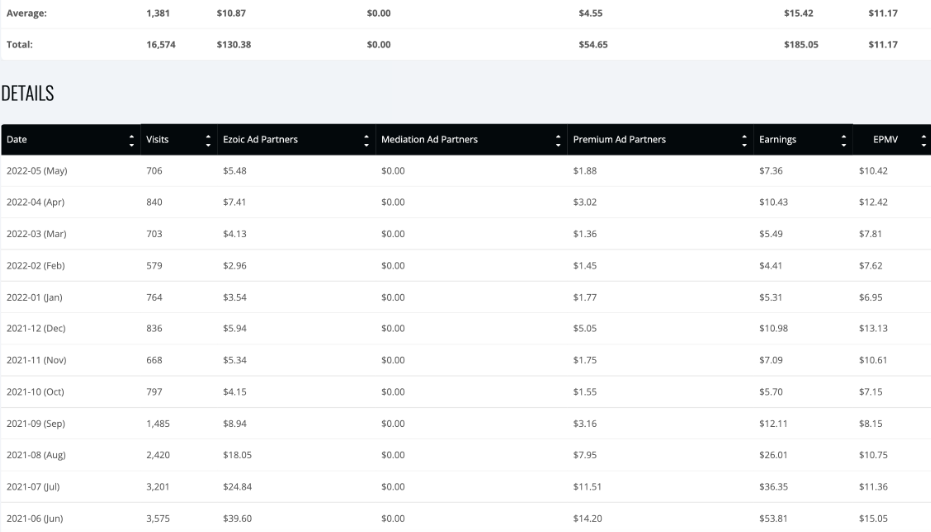The width and height of the screenshot is (931, 532).
Task: Click the Mediation Ad Partners header label
Action: tap(429, 140)
